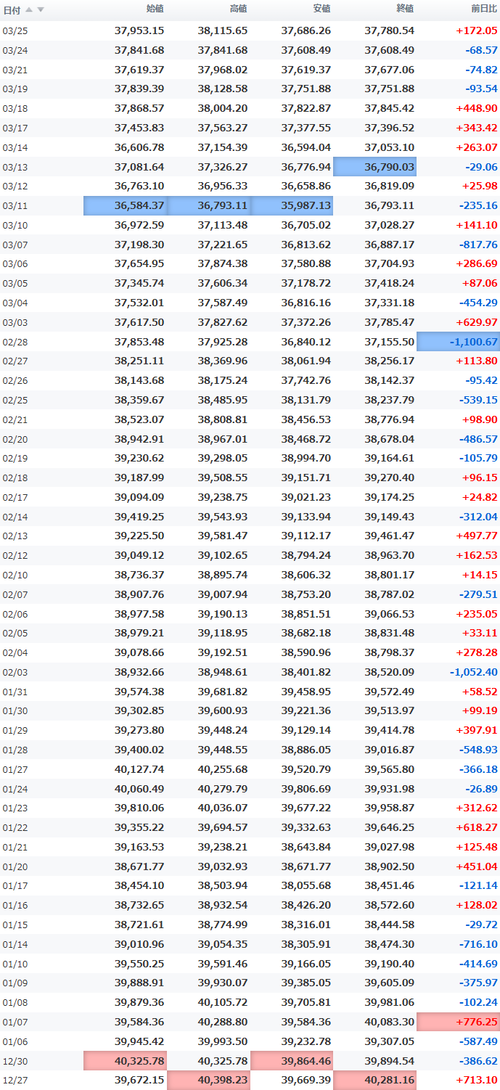Select the high value 38,115.65
Viewport: 500px width, 1090px height.
point(223,31)
